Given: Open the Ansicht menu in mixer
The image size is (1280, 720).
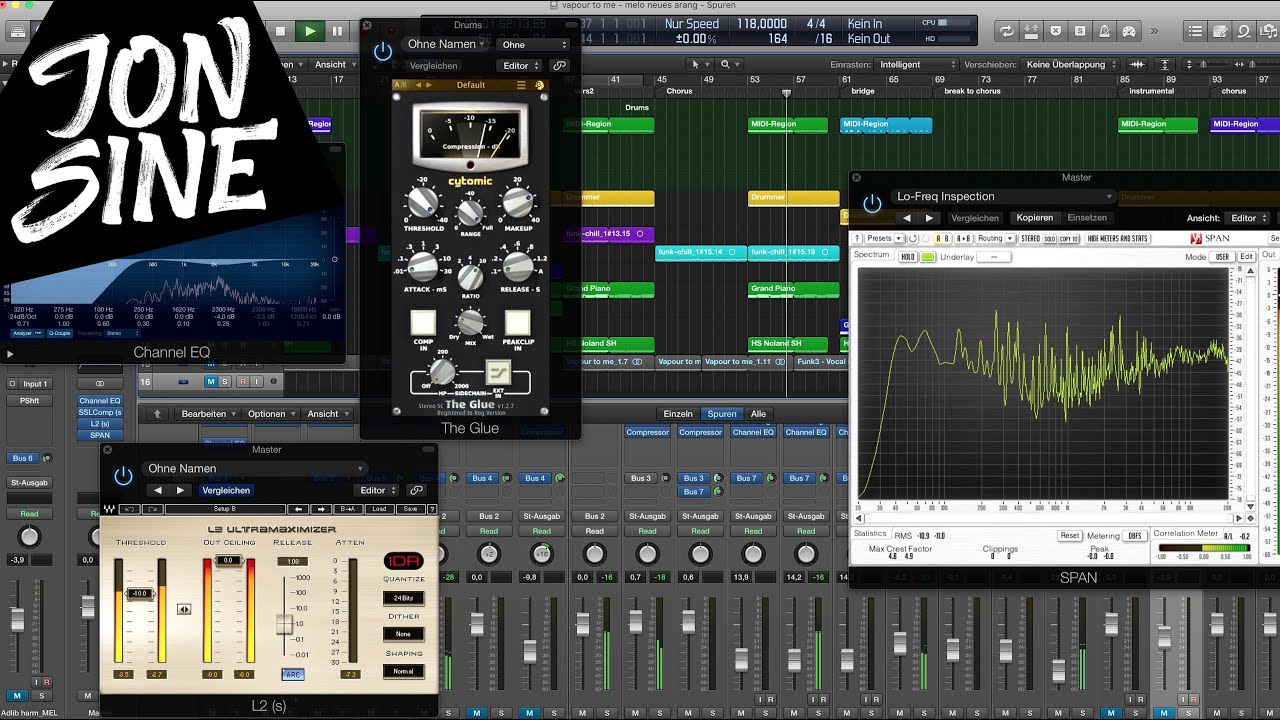Looking at the screenshot, I should point(328,414).
